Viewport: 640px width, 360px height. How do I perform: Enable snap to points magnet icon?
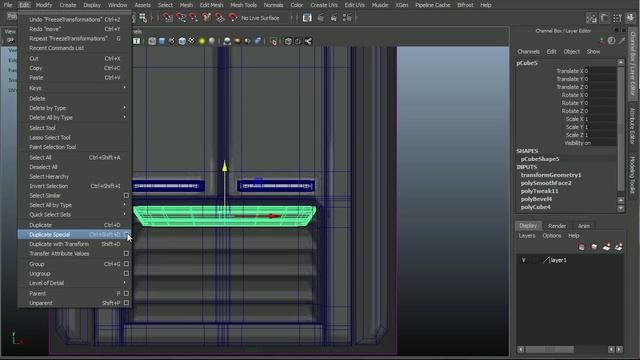pos(193,18)
